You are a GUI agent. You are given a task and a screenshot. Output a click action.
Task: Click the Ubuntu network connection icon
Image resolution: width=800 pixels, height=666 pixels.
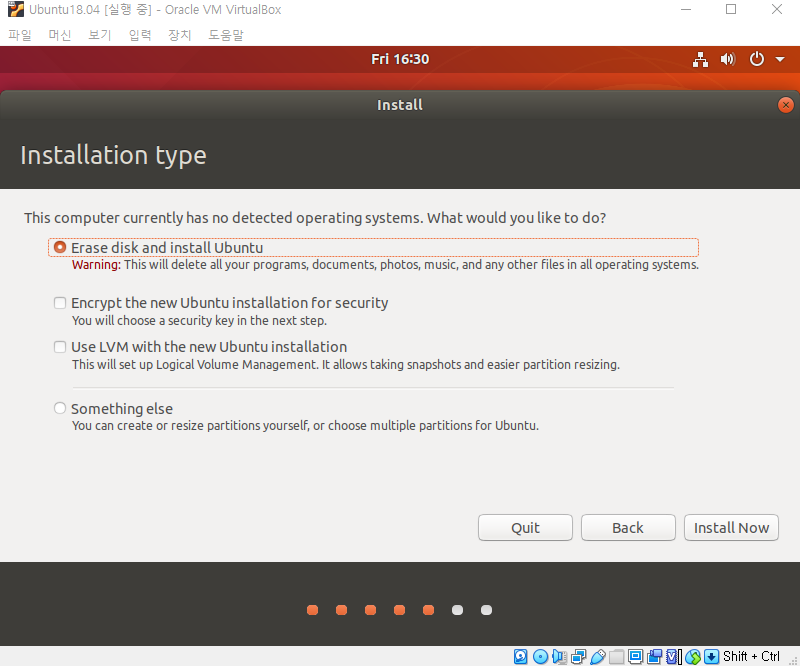click(700, 59)
